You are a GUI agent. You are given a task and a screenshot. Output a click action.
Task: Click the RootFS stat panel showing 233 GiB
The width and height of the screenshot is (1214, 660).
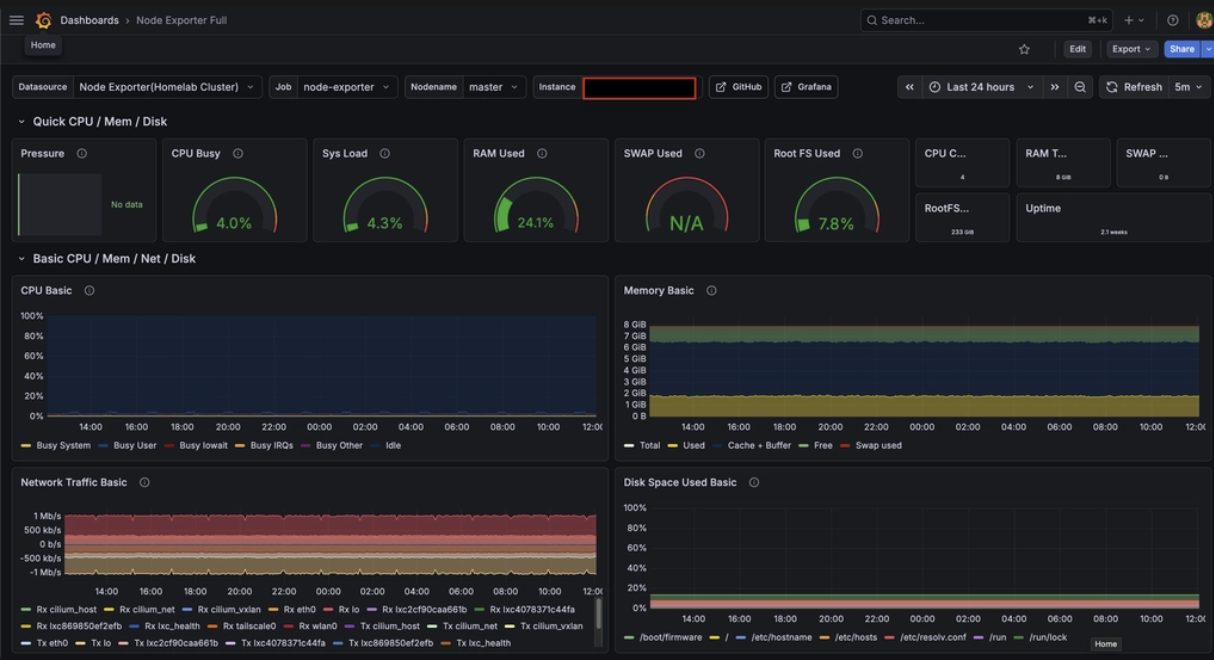[962, 218]
